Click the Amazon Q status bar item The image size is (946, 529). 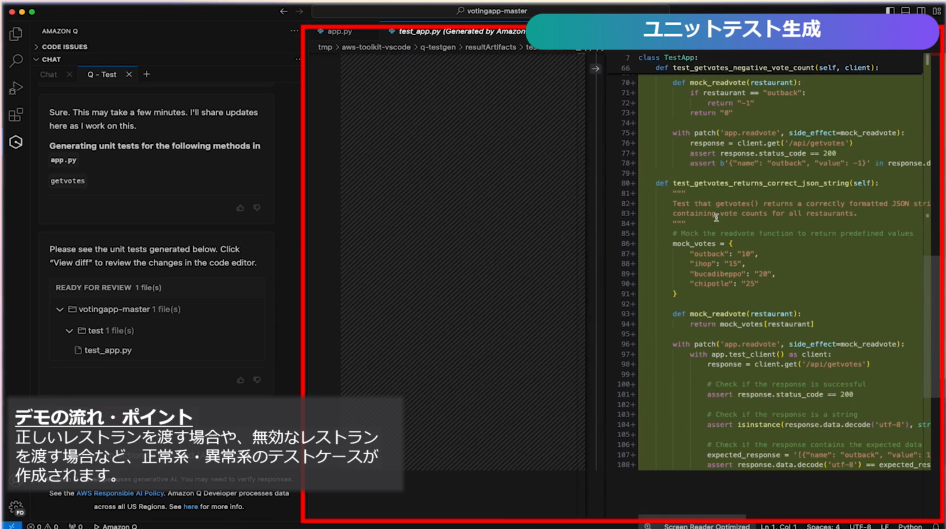point(115,526)
